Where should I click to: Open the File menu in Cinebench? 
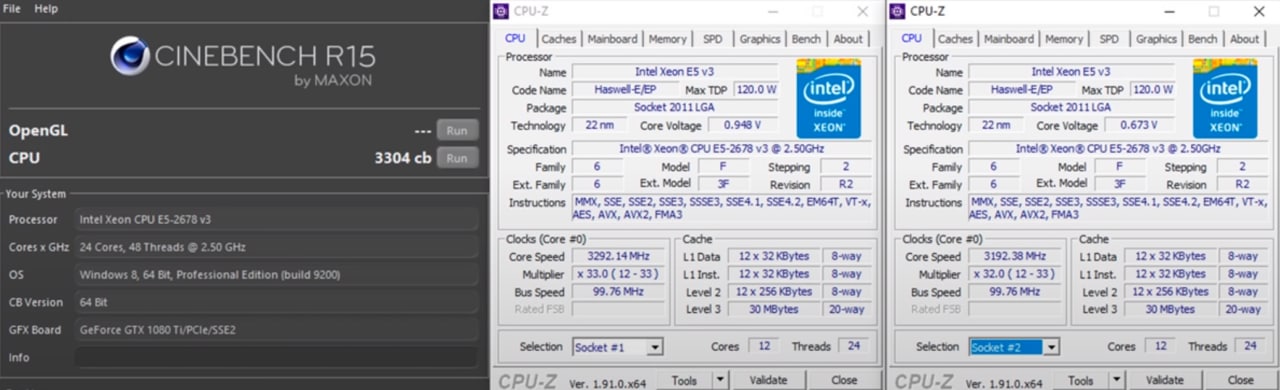(x=12, y=8)
